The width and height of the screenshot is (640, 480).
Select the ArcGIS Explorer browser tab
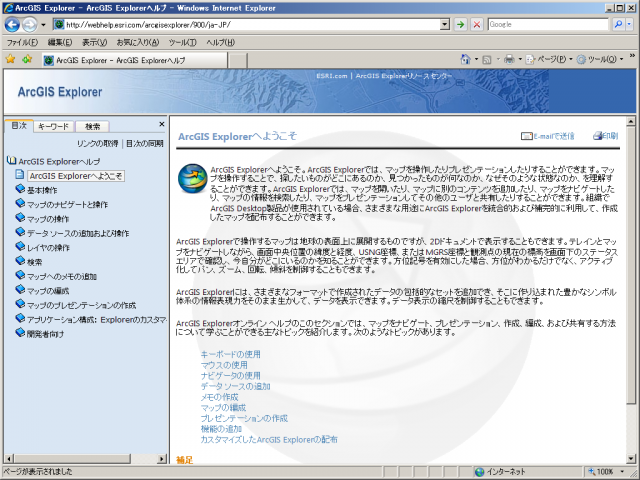[x=135, y=60]
